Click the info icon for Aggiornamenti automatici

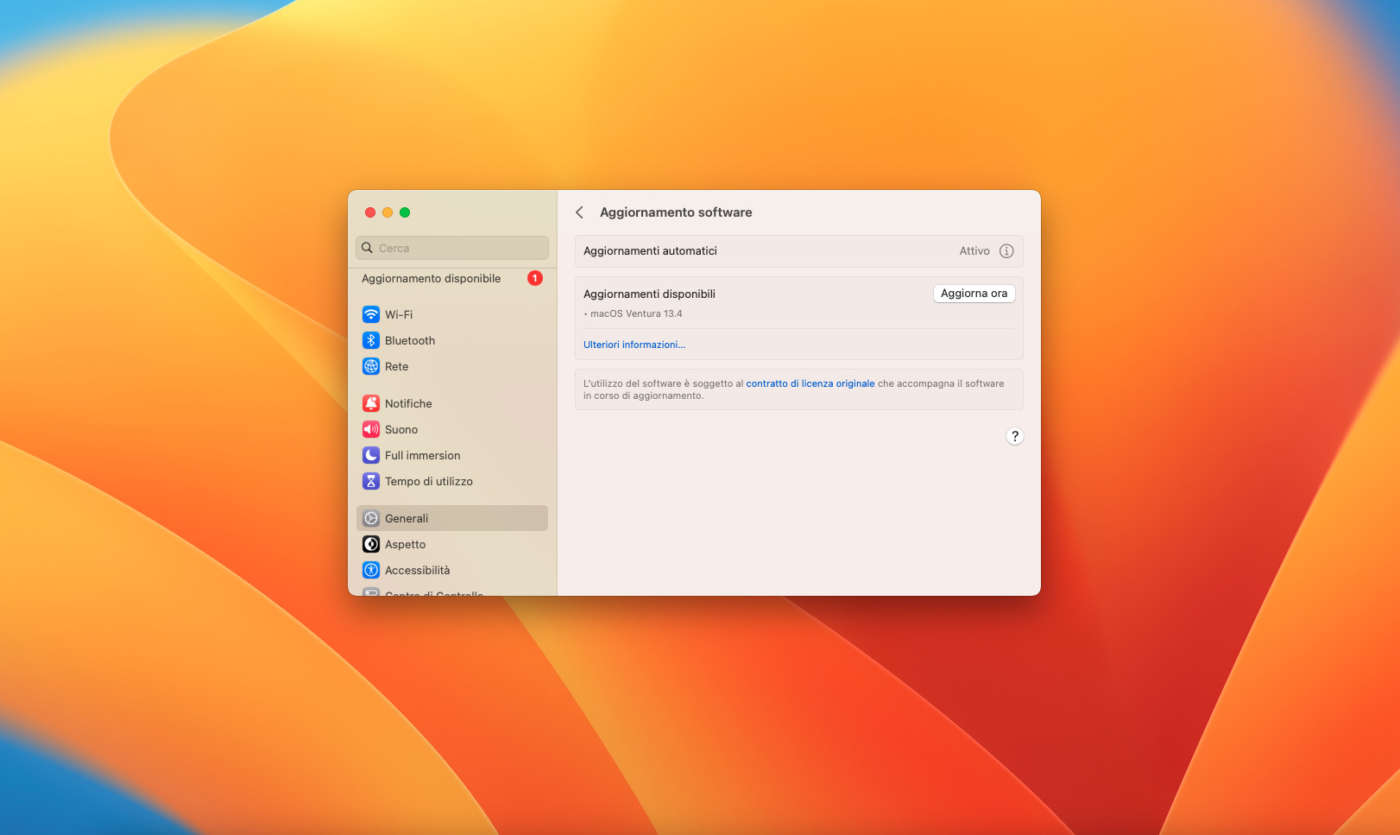(1006, 251)
